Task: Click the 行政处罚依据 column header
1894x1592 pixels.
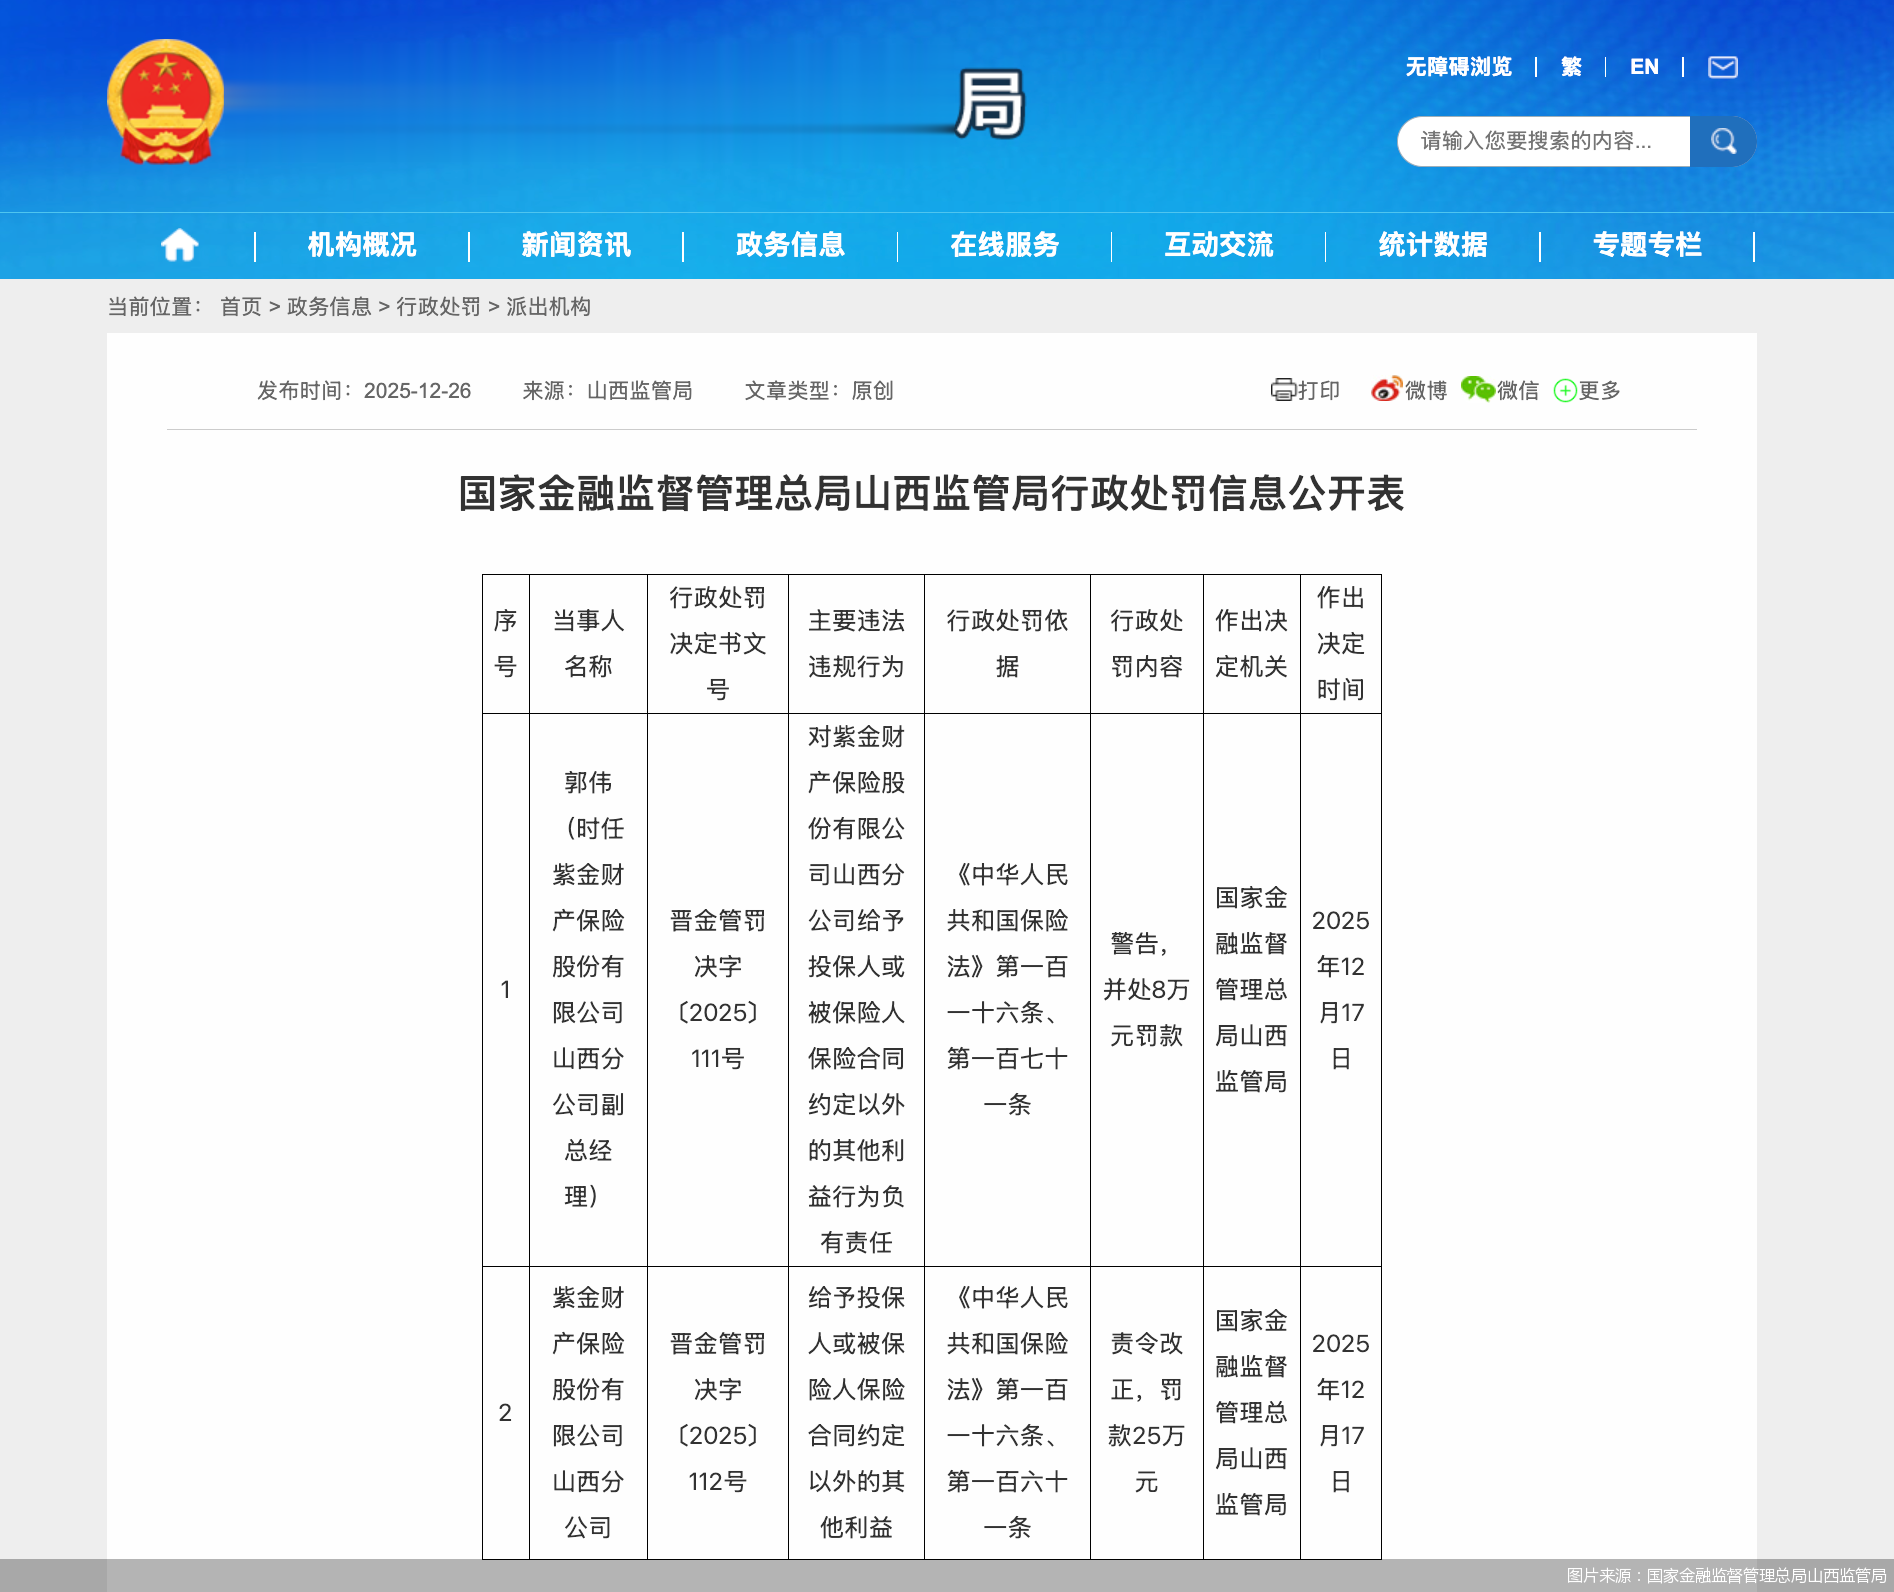Action: pos(1007,644)
